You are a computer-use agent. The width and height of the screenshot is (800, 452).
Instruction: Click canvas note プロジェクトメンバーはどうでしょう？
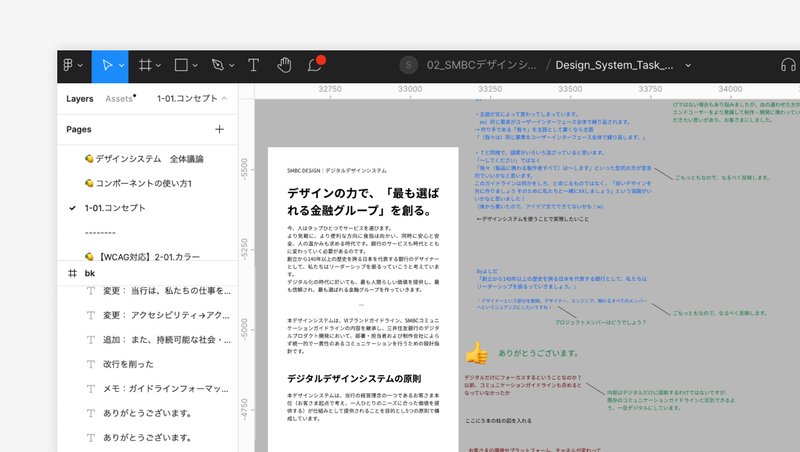(x=601, y=322)
